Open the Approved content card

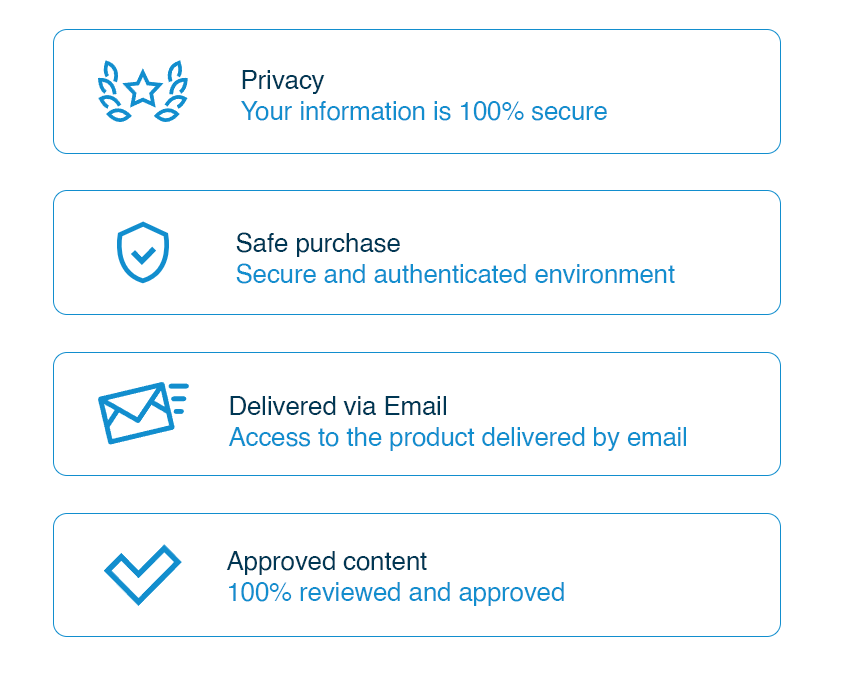(417, 575)
